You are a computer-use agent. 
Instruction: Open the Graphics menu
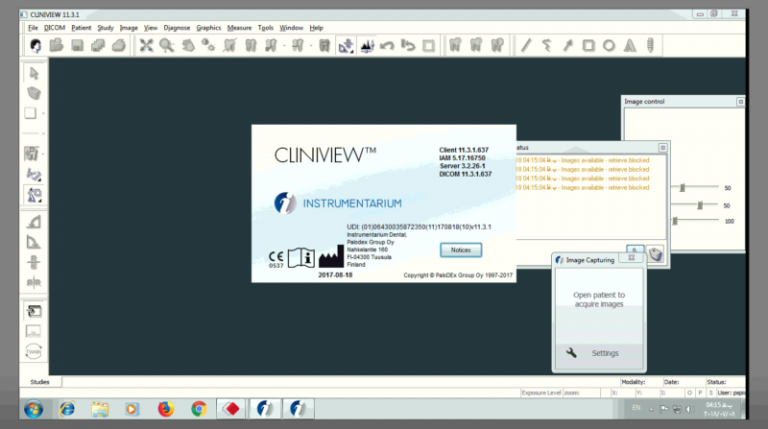pyautogui.click(x=208, y=28)
